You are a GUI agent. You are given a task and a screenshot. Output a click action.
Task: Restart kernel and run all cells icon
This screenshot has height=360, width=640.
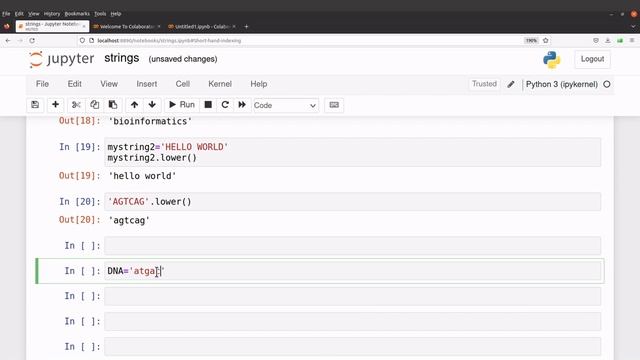coord(242,105)
